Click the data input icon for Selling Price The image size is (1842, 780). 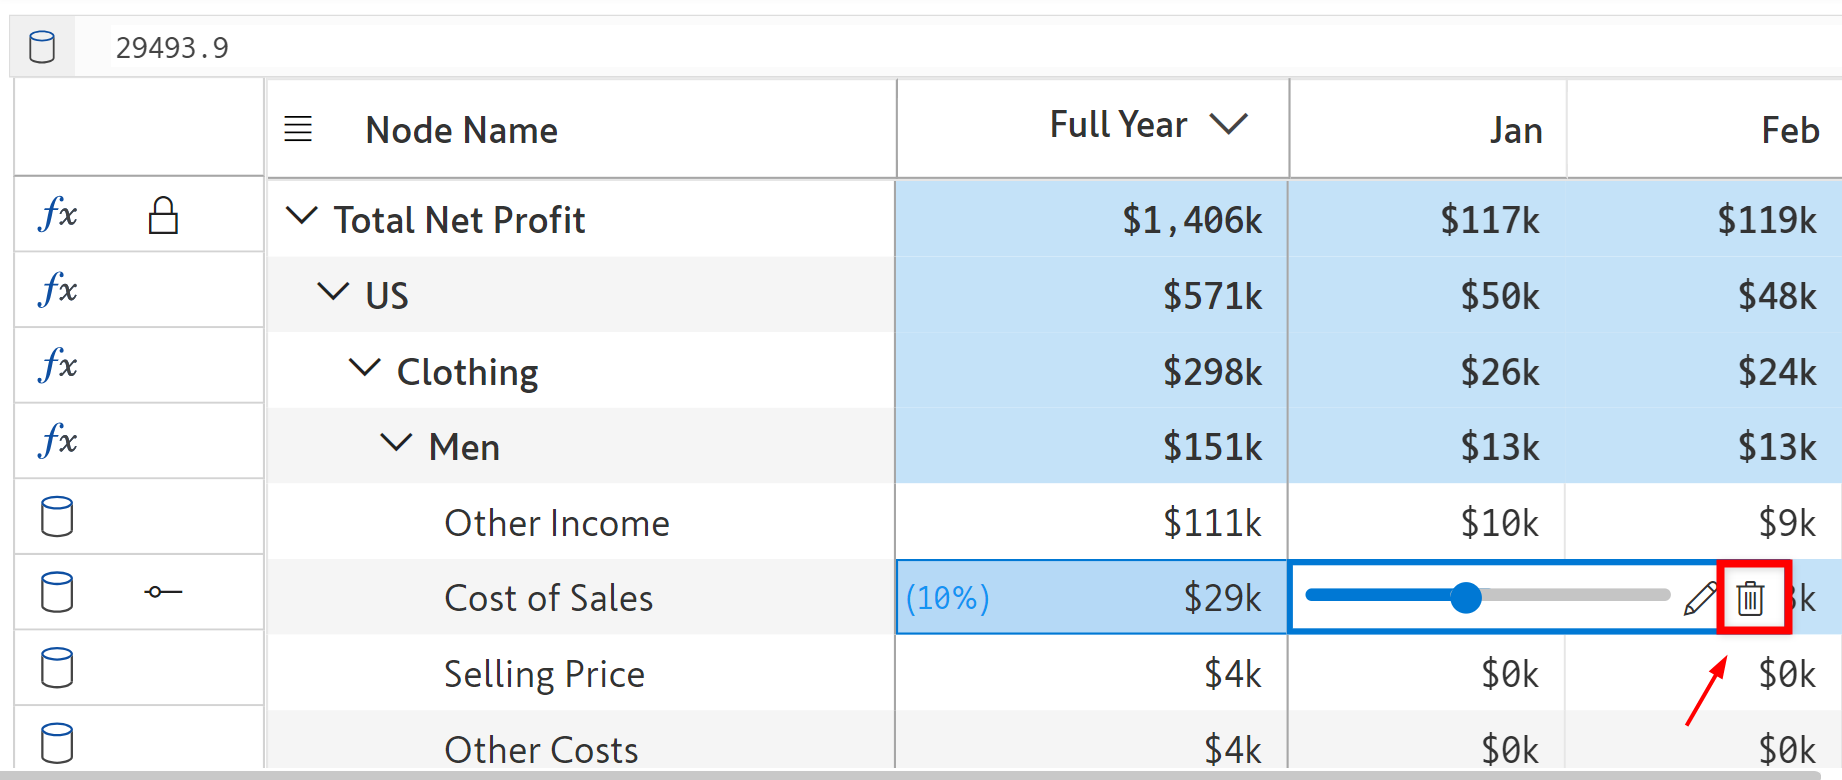[57, 668]
